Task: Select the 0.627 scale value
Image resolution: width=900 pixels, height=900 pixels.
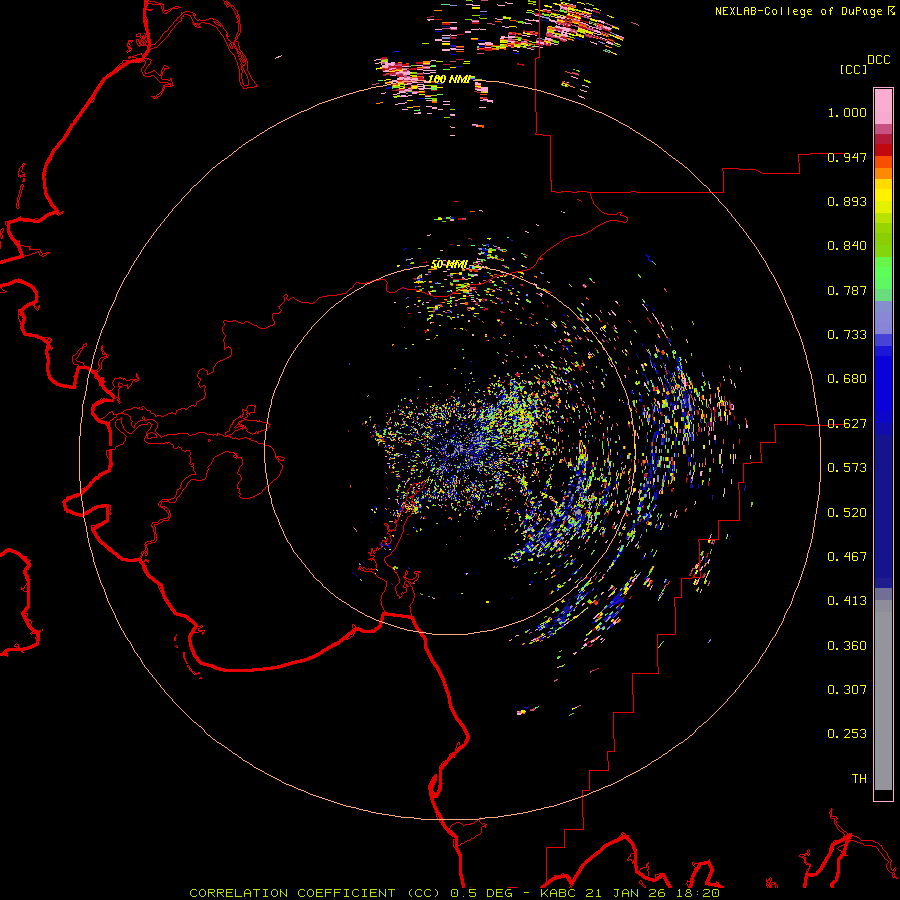Action: pyautogui.click(x=847, y=424)
